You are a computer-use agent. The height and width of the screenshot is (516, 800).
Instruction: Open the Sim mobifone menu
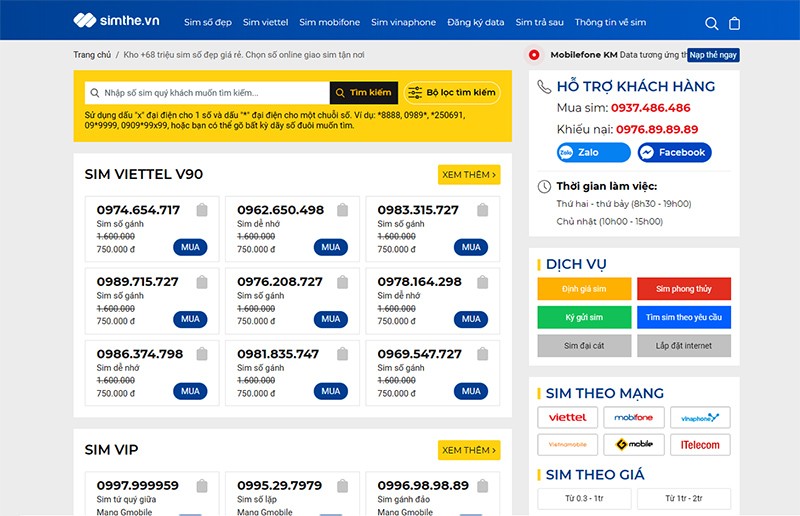click(x=330, y=22)
